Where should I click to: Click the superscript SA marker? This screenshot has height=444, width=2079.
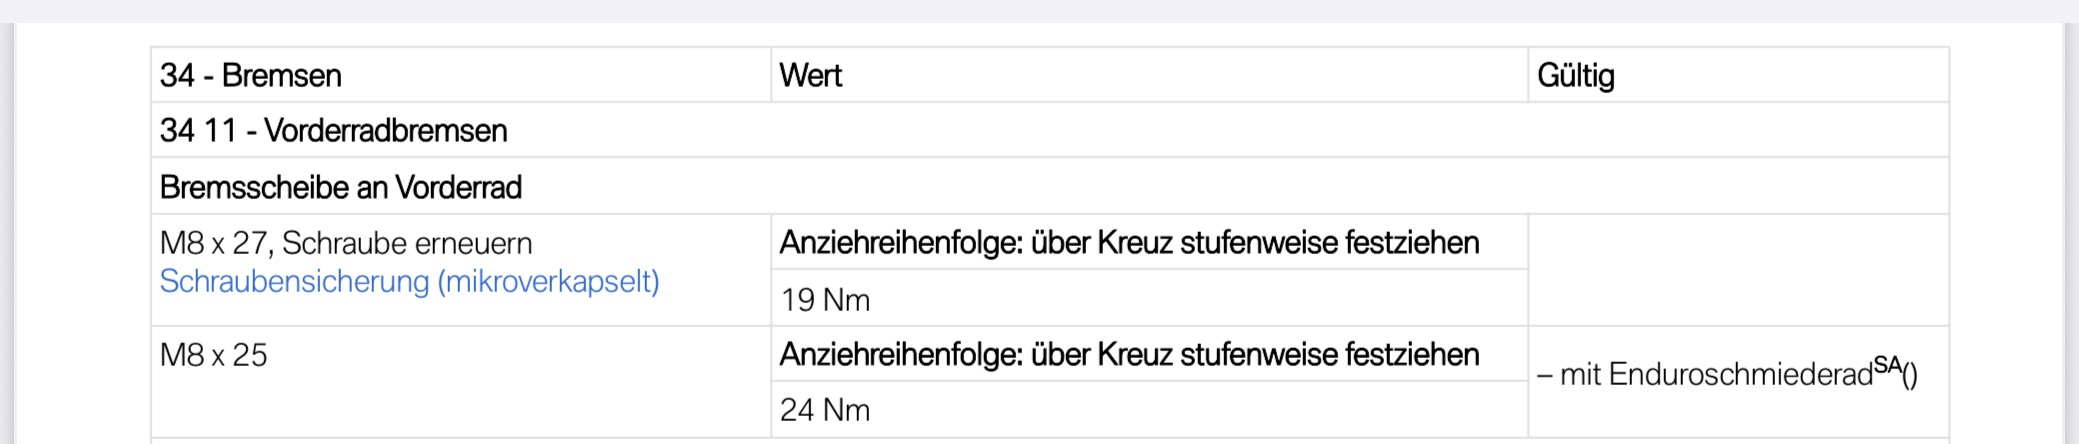1887,366
